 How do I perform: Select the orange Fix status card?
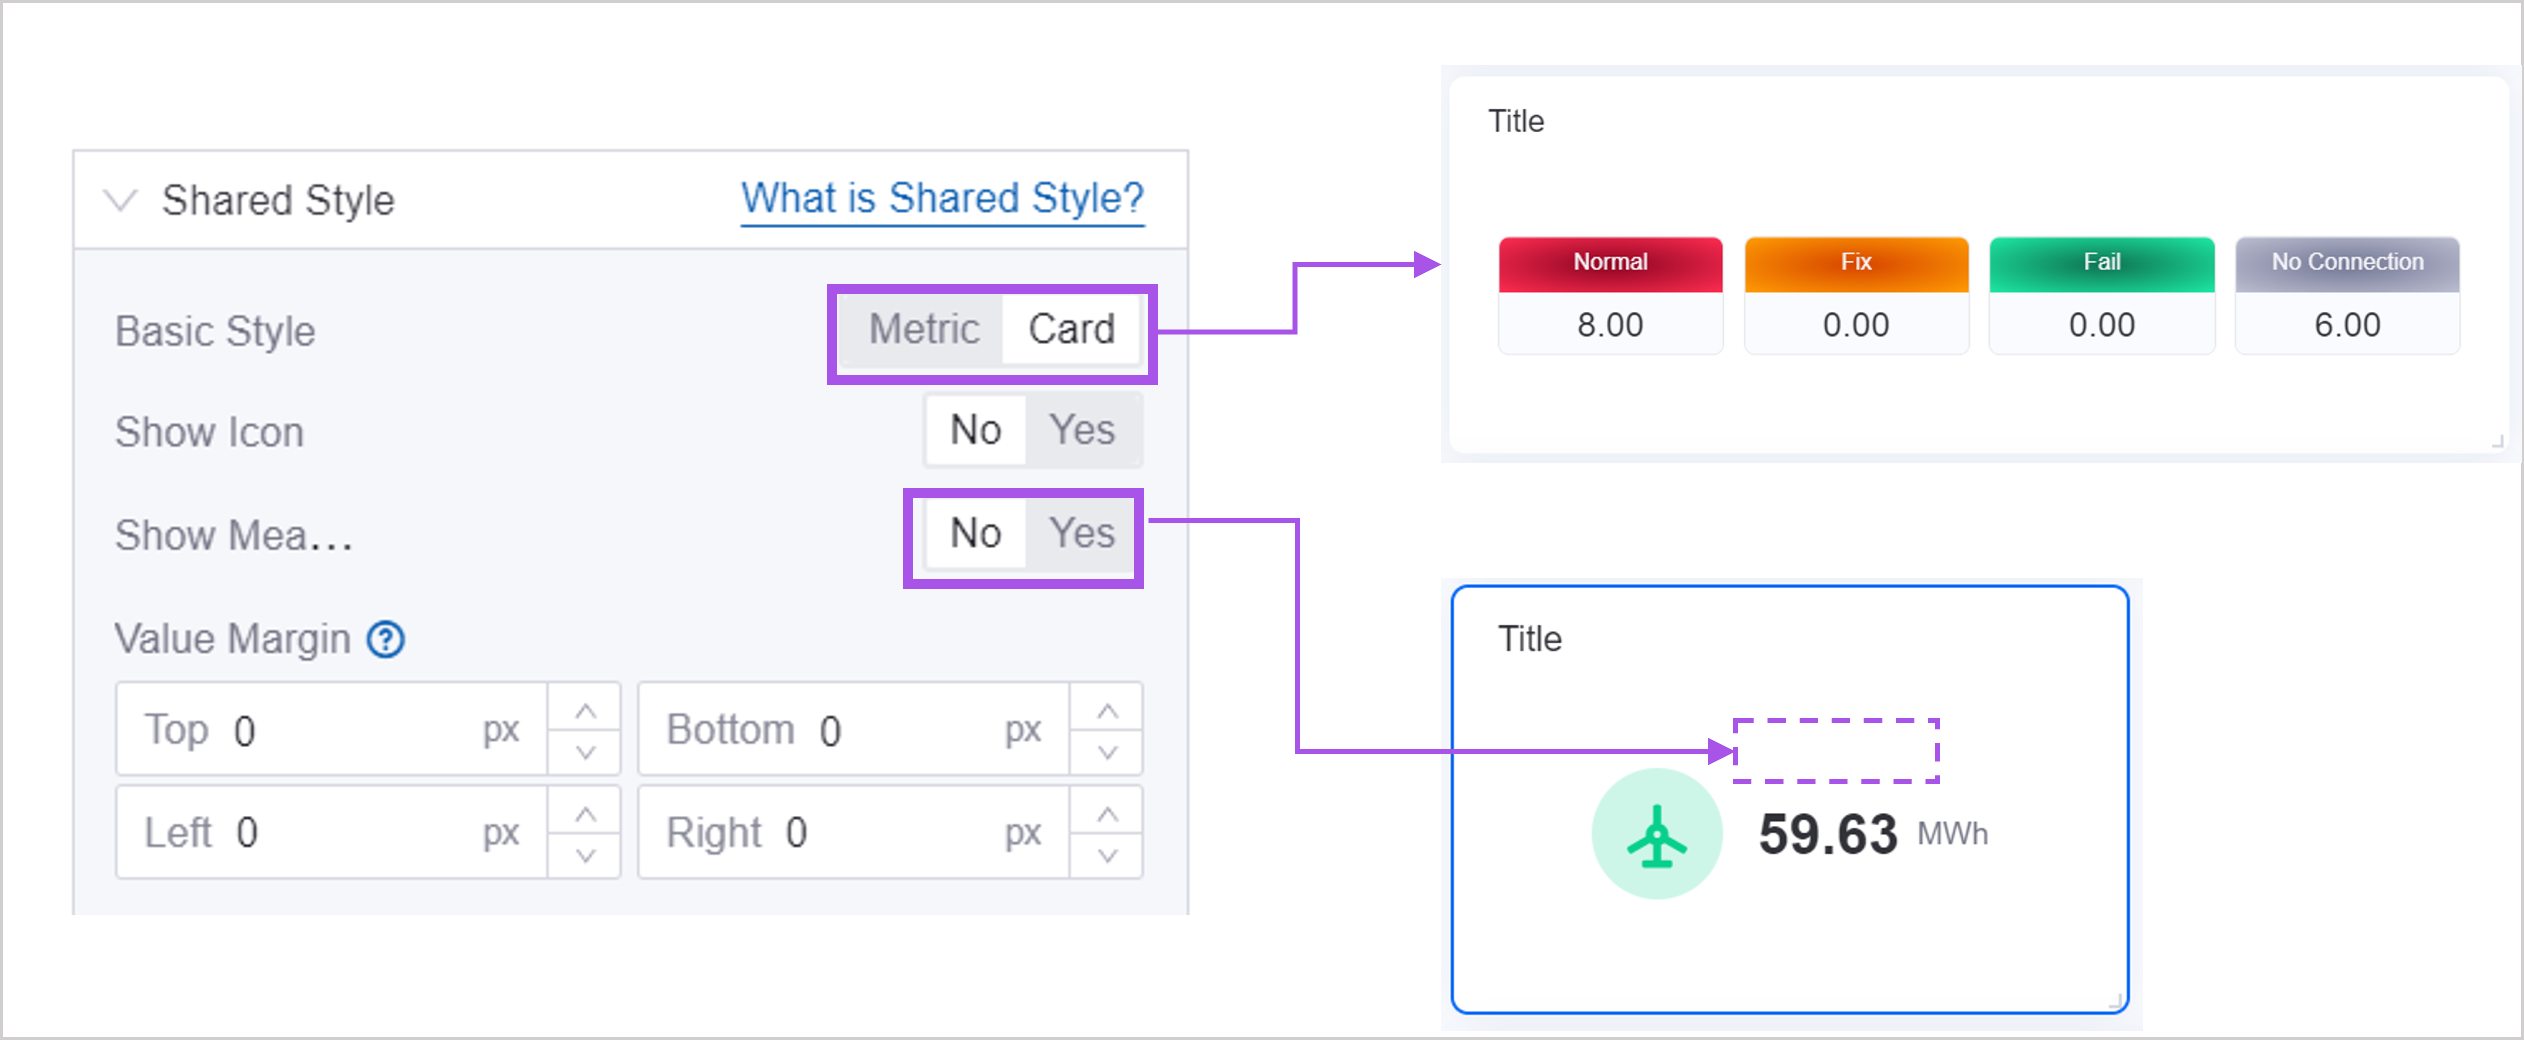tap(1856, 295)
